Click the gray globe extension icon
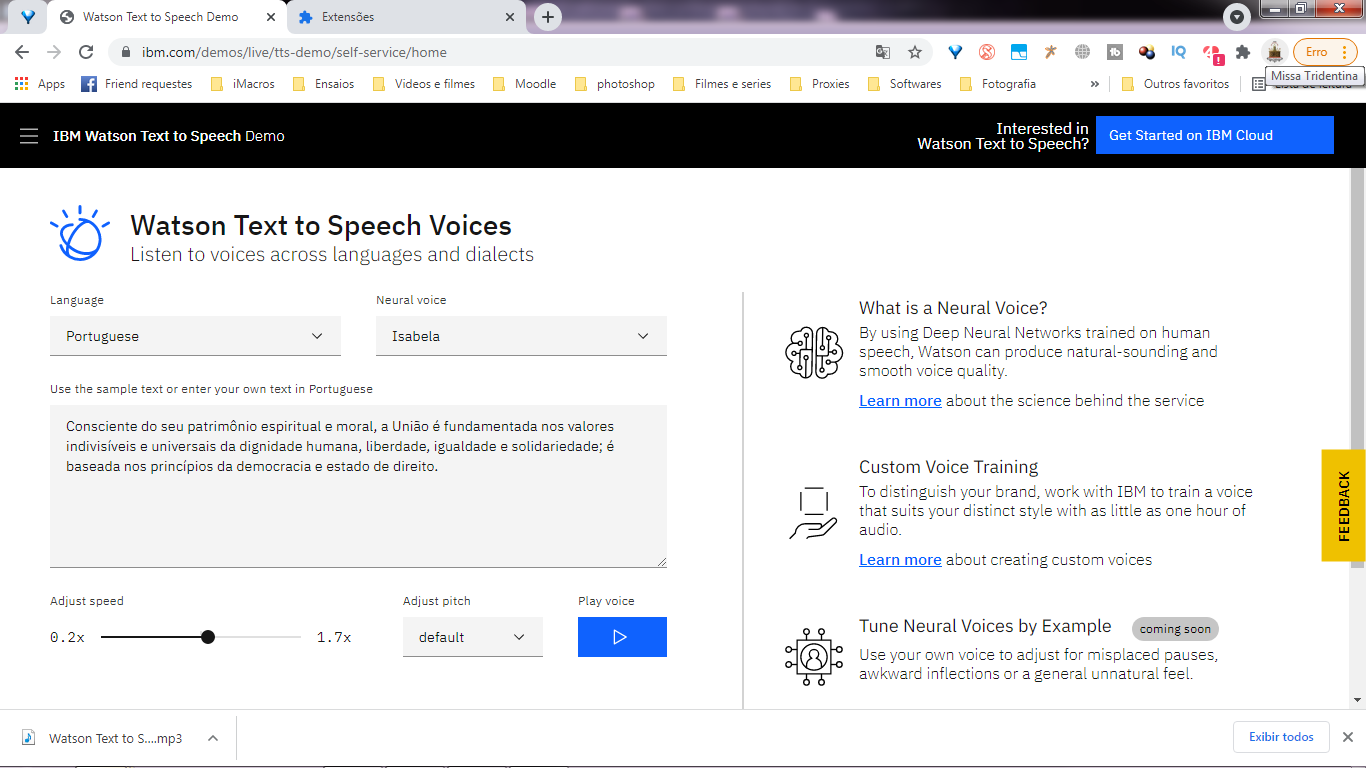Screen dimensions: 1366x768 [x=1083, y=52]
